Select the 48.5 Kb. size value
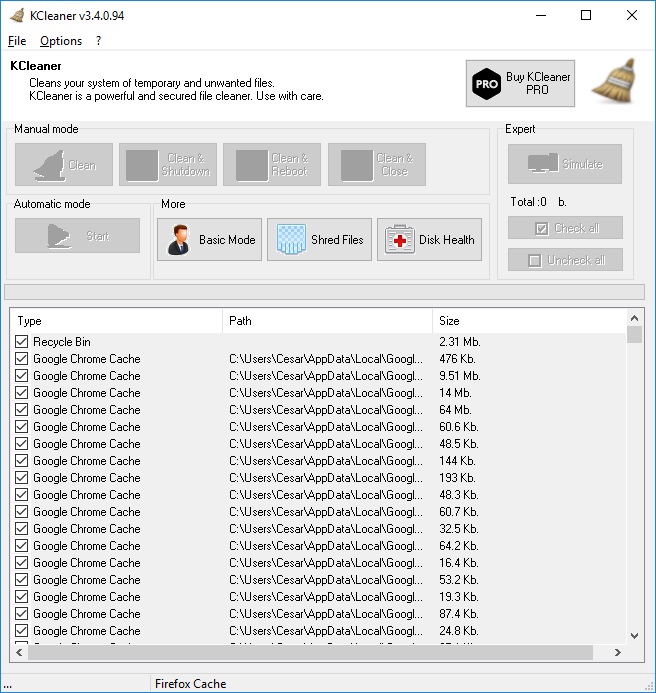The width and height of the screenshot is (656, 693). 459,444
